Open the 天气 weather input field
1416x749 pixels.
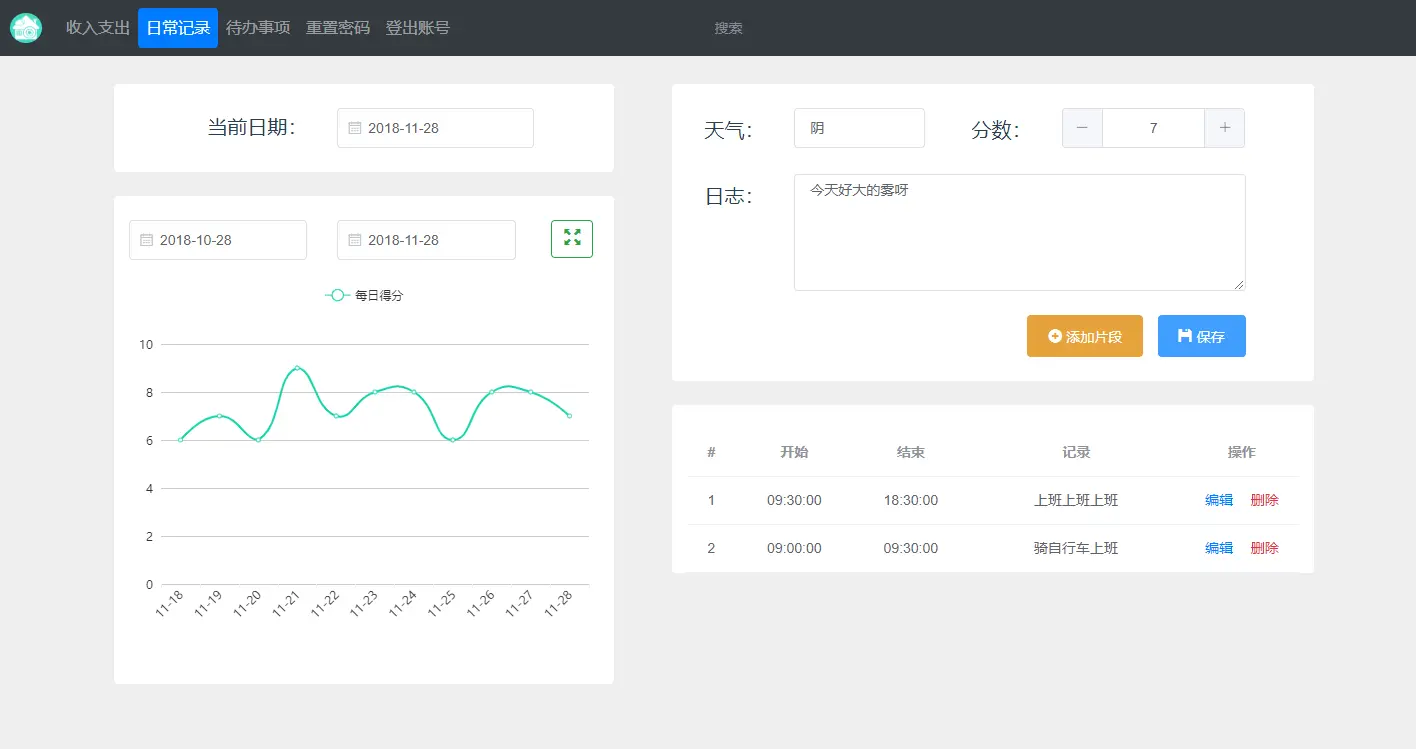859,128
